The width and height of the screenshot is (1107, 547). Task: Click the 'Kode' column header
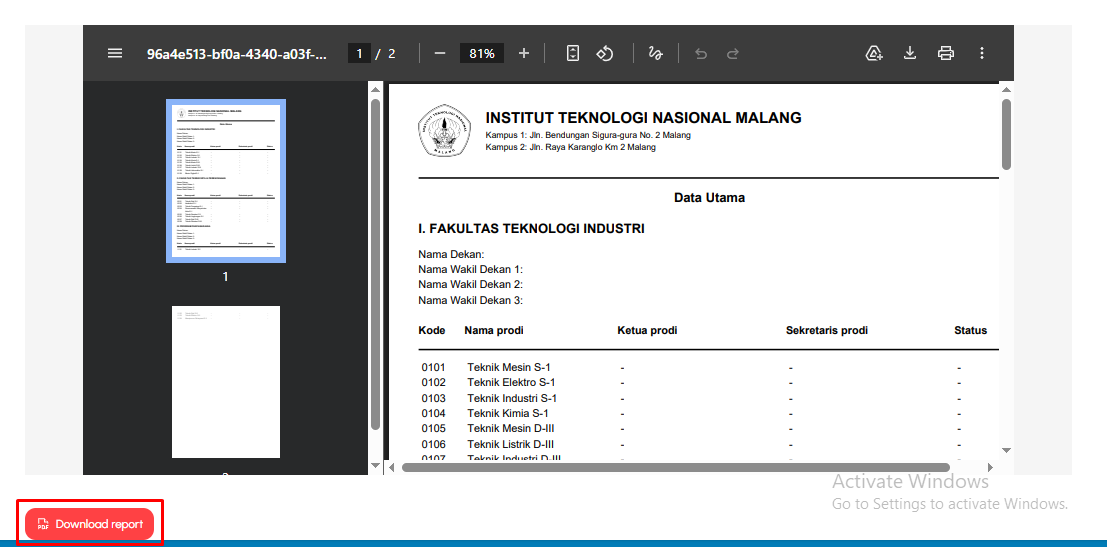(431, 330)
